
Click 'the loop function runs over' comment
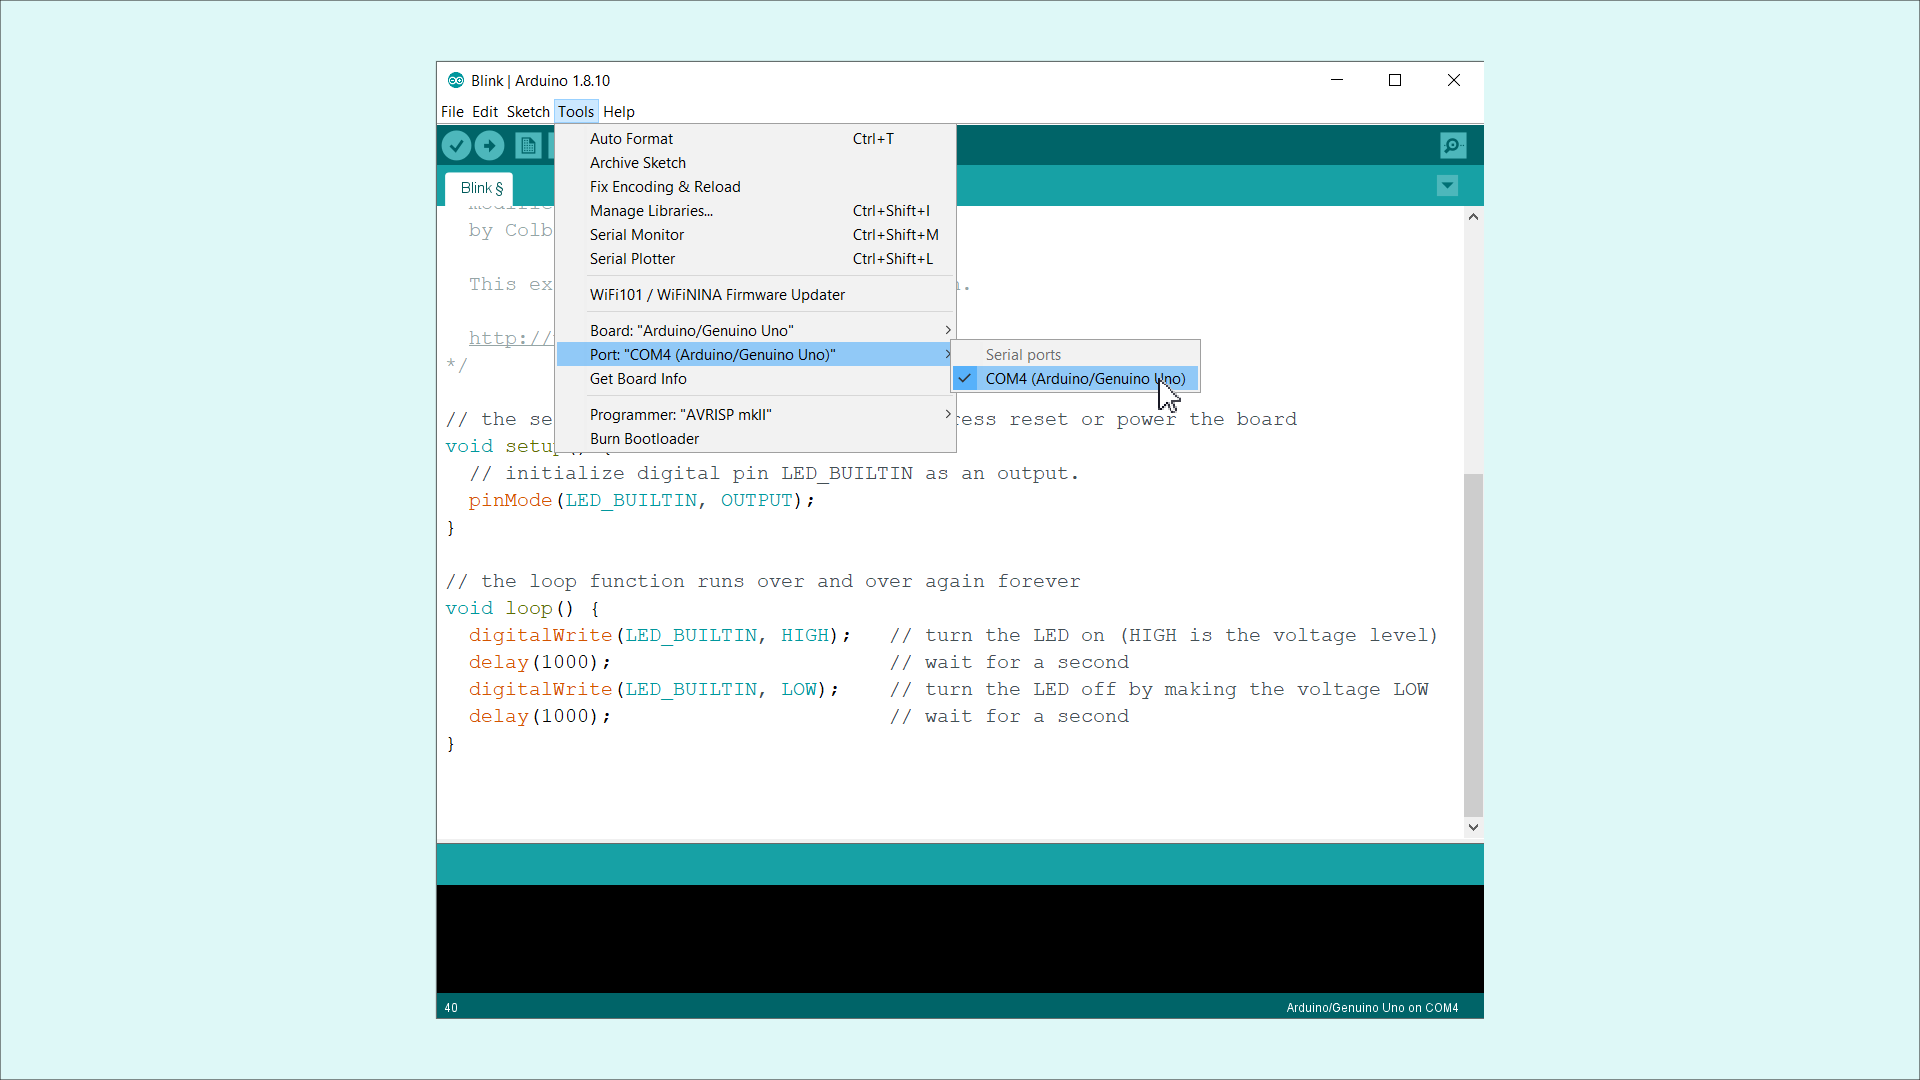click(x=763, y=581)
